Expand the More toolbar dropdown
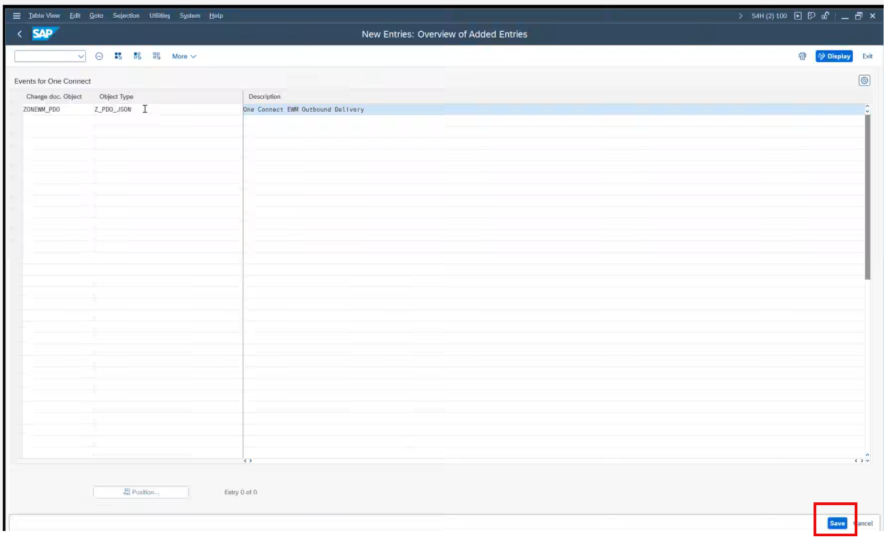 click(x=184, y=56)
